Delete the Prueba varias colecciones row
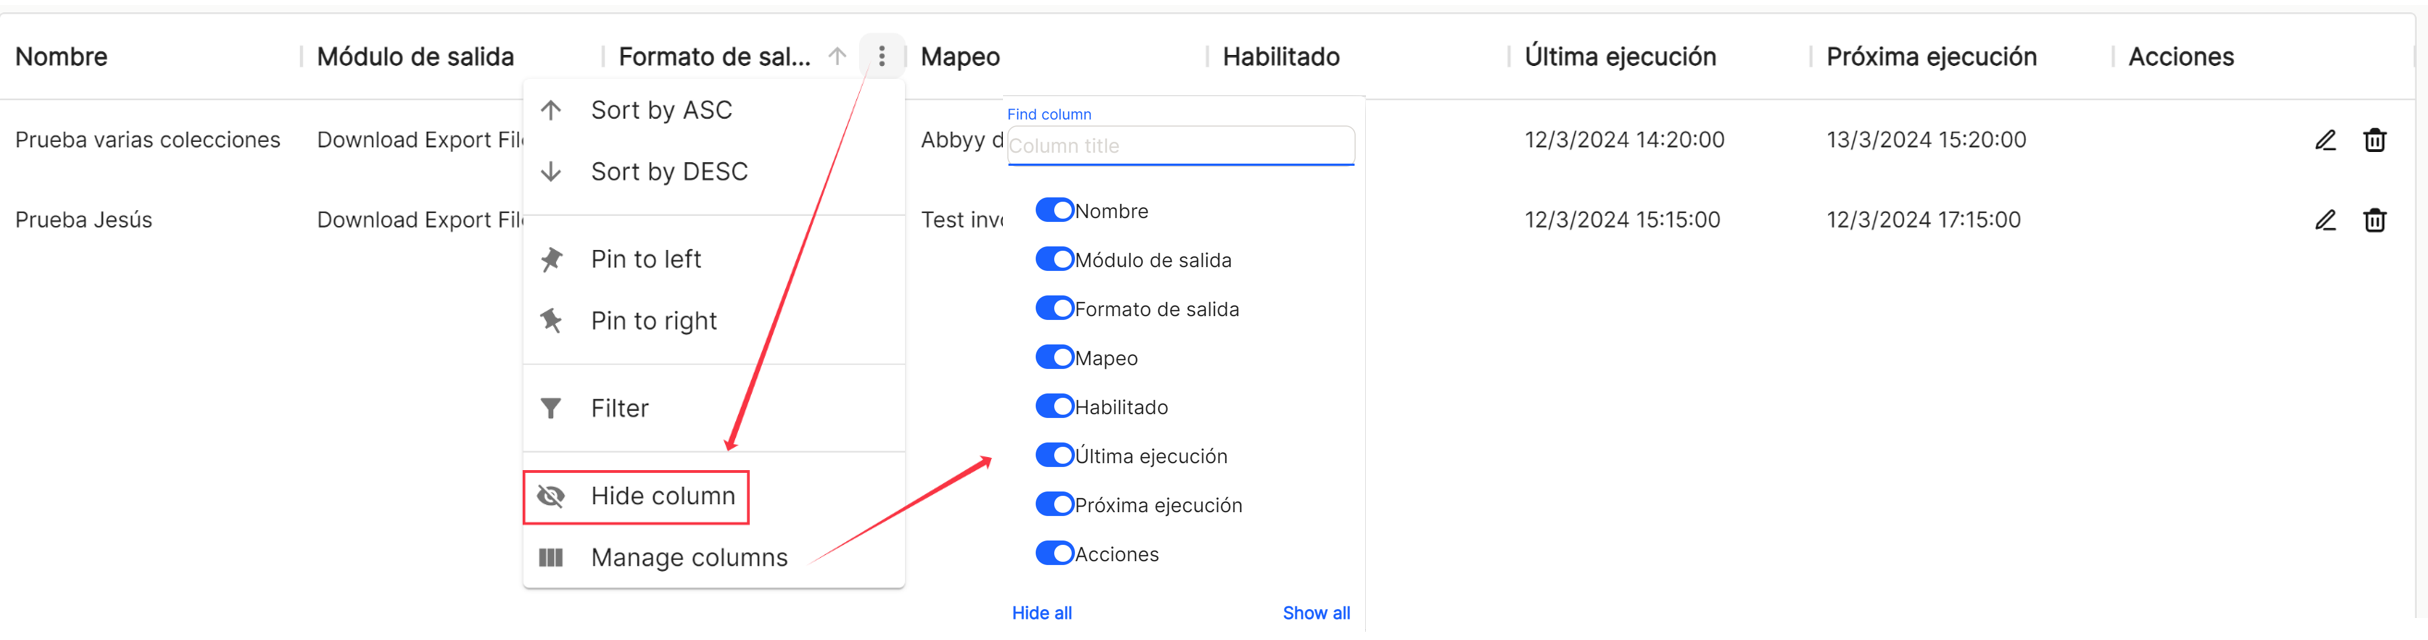This screenshot has height=640, width=2428. point(2375,140)
